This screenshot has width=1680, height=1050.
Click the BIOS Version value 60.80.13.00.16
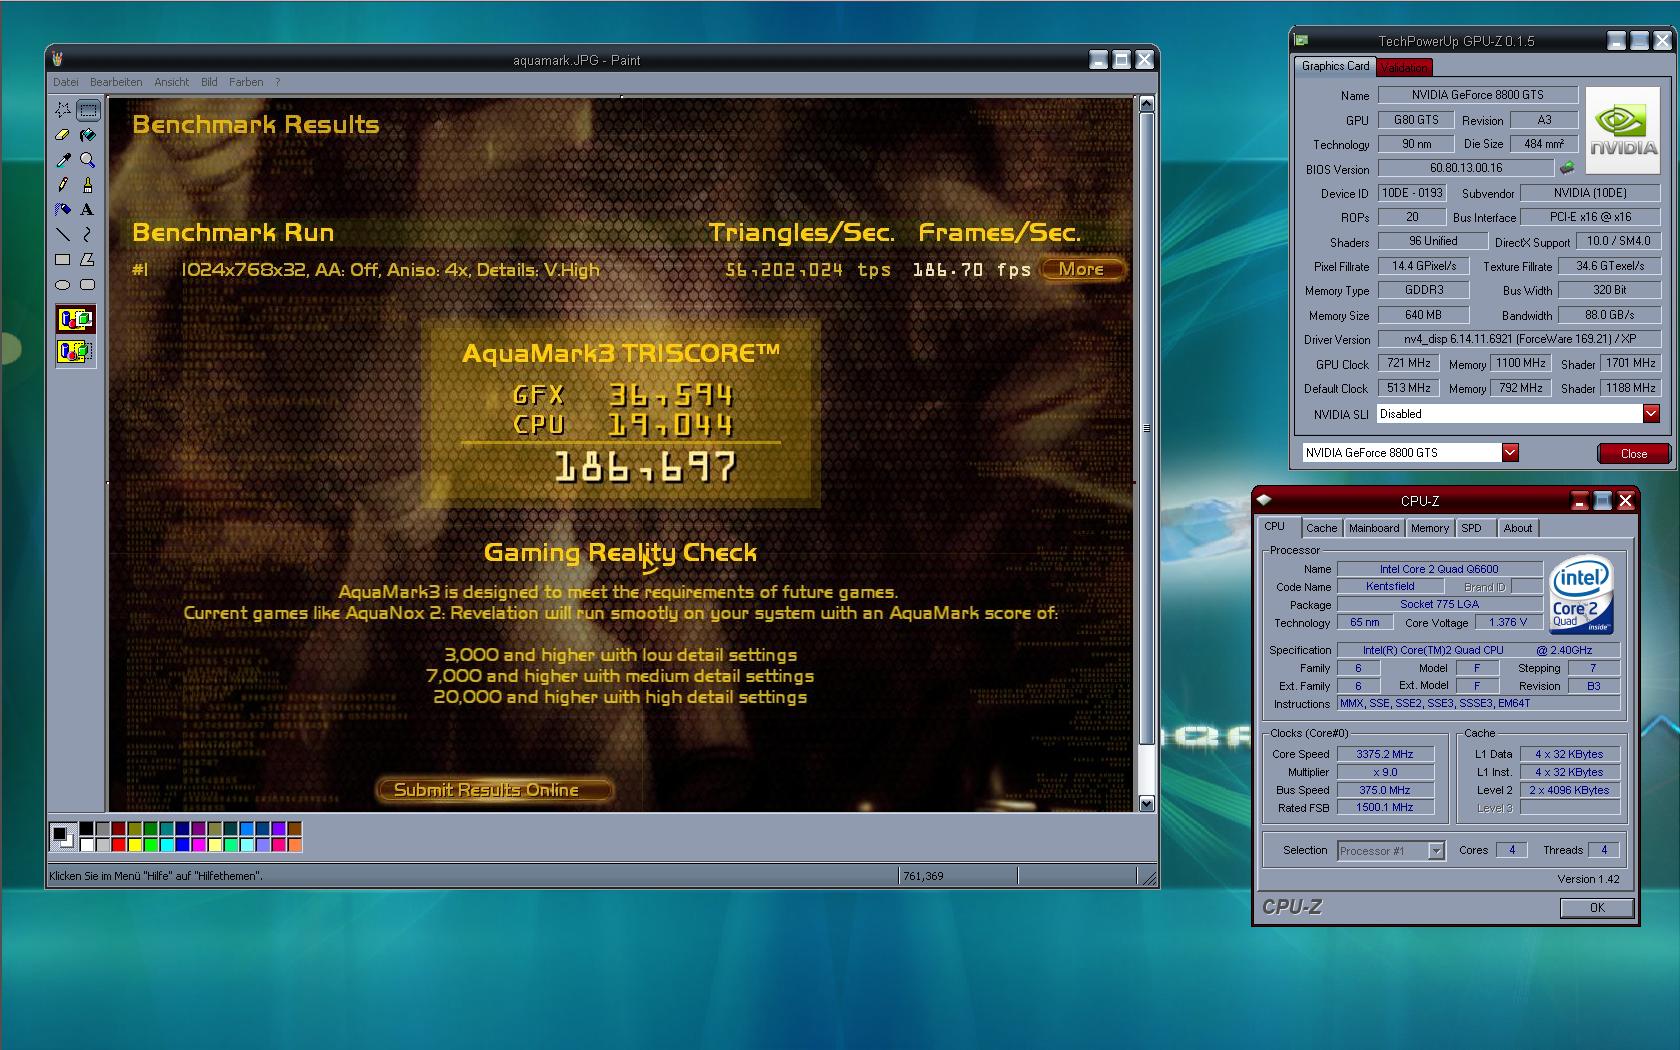1466,168
